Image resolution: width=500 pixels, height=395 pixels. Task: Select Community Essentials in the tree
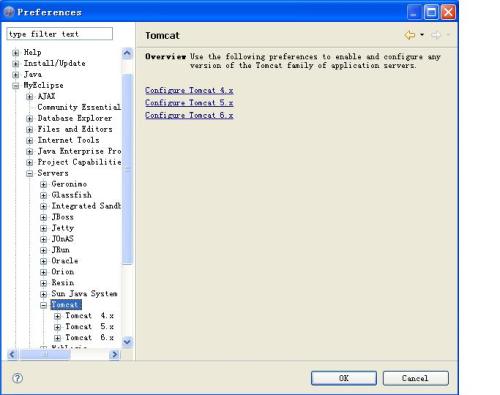pyautogui.click(x=79, y=107)
